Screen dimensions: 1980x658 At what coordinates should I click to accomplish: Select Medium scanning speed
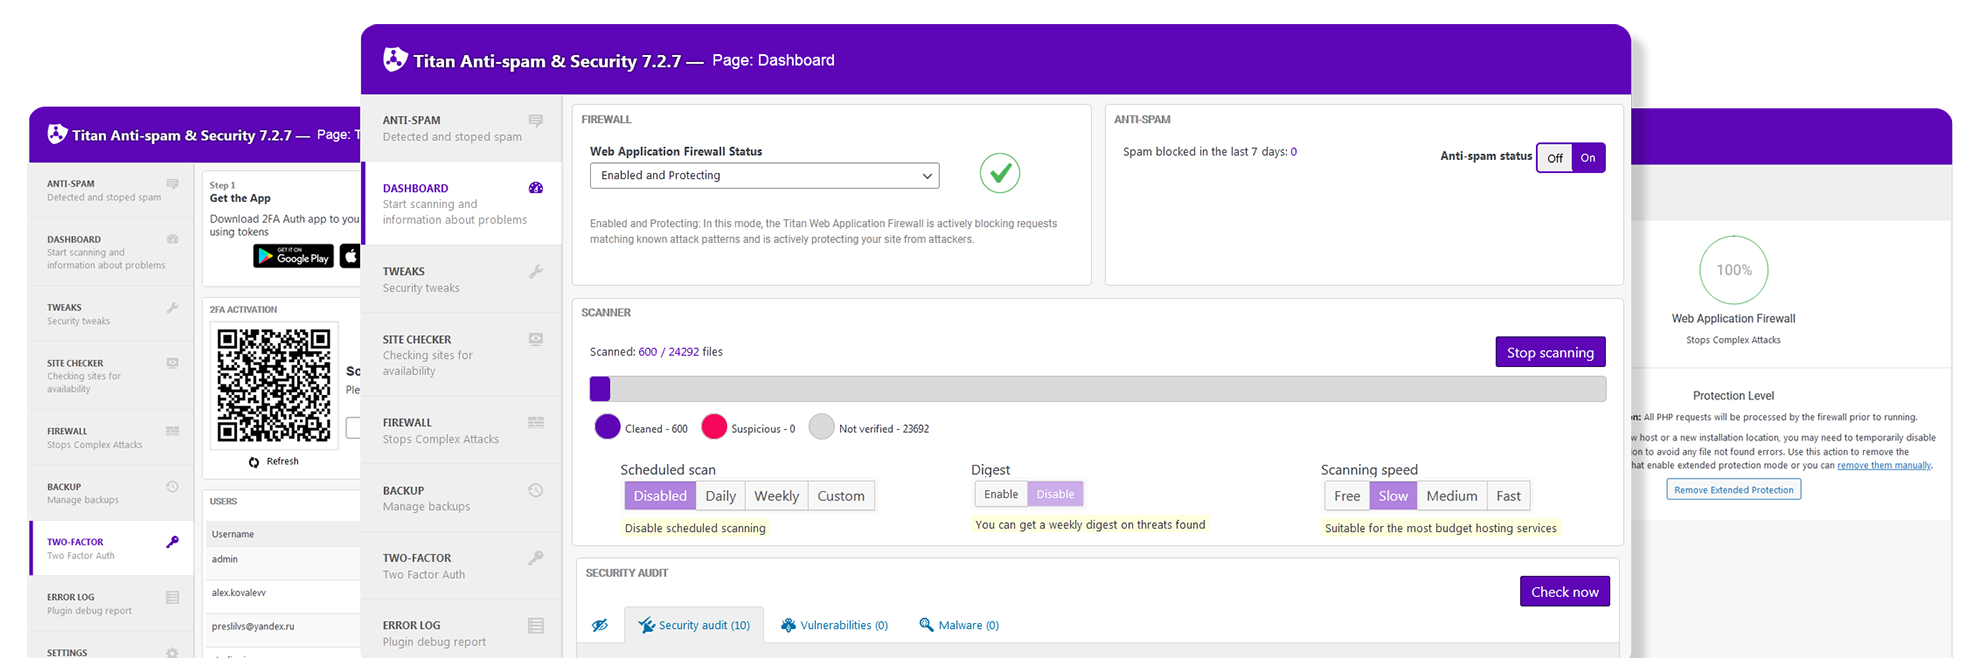1451,496
